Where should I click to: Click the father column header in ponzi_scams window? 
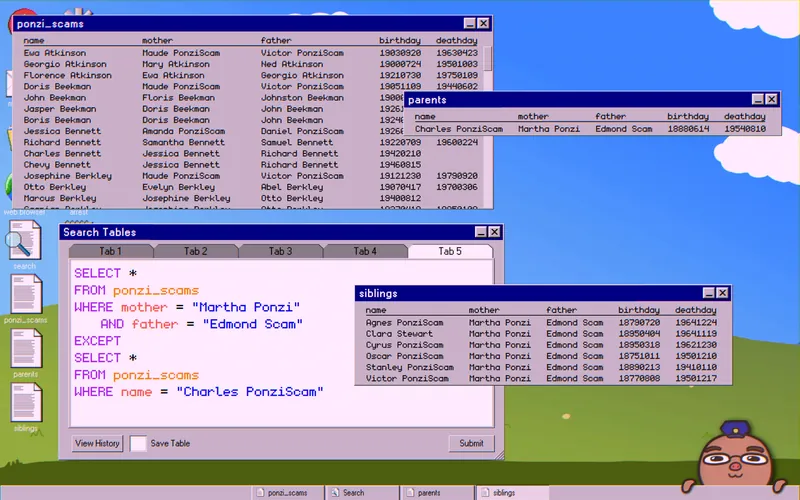276,40
